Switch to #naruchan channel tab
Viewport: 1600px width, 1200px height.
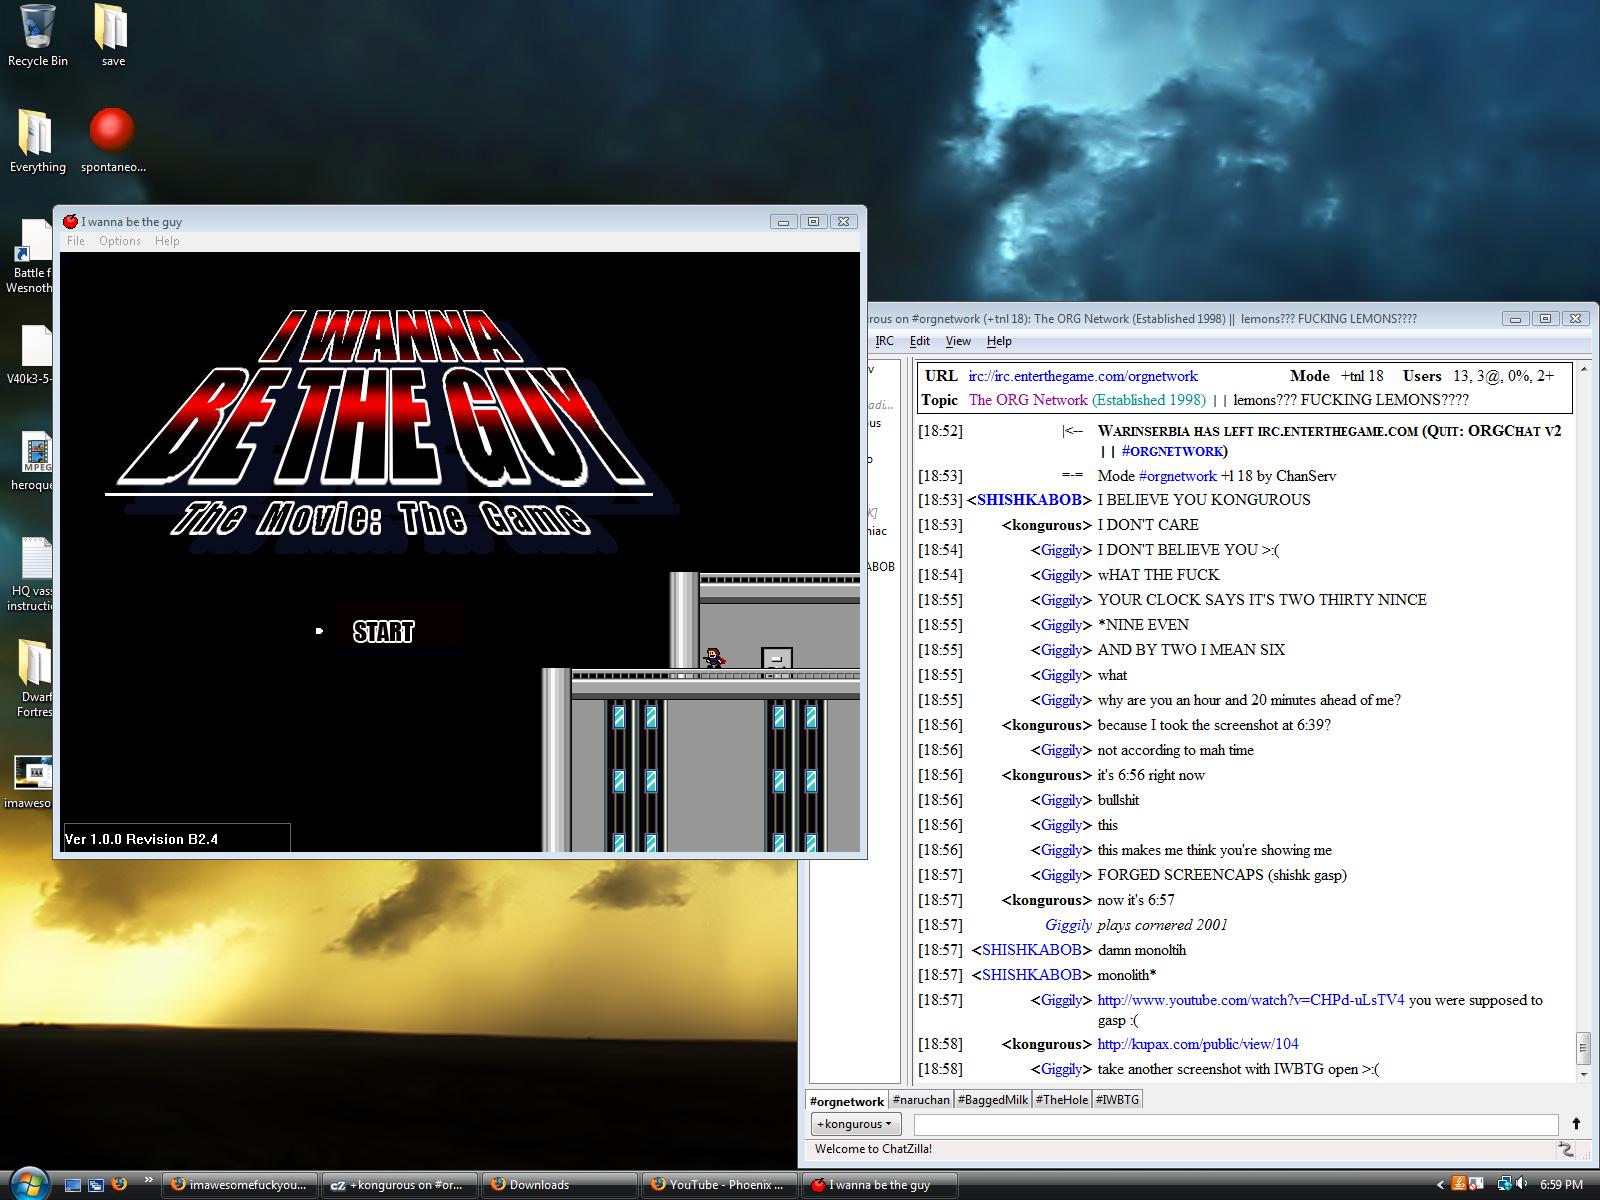921,1100
